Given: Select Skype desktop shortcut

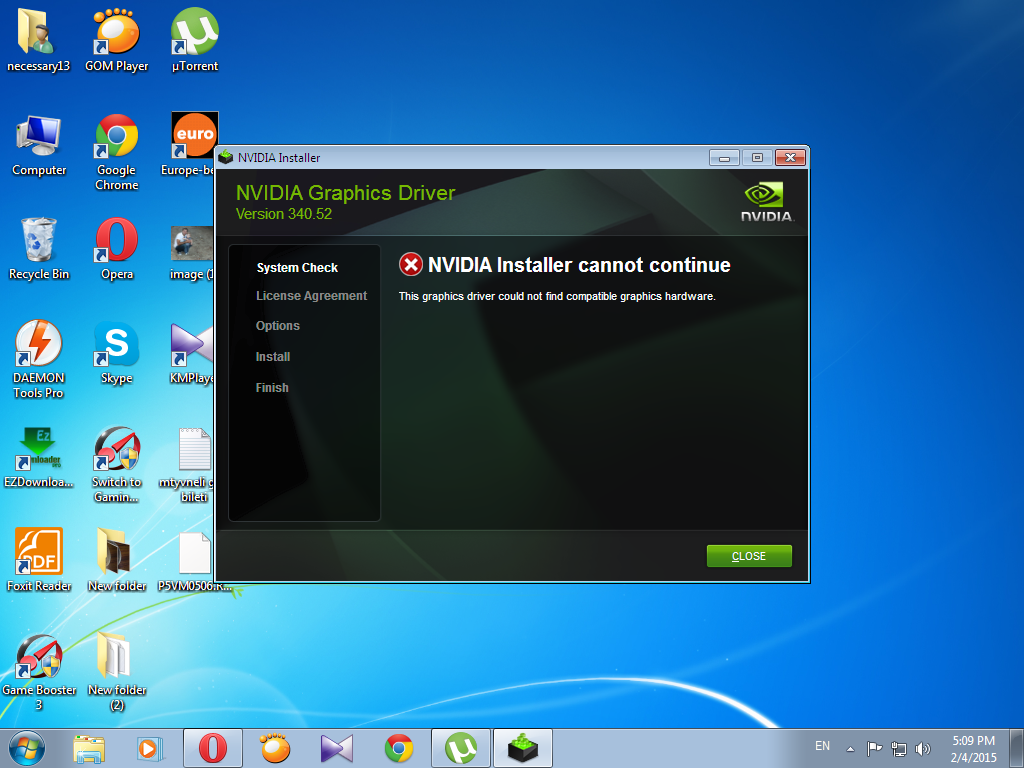Looking at the screenshot, I should pyautogui.click(x=117, y=353).
